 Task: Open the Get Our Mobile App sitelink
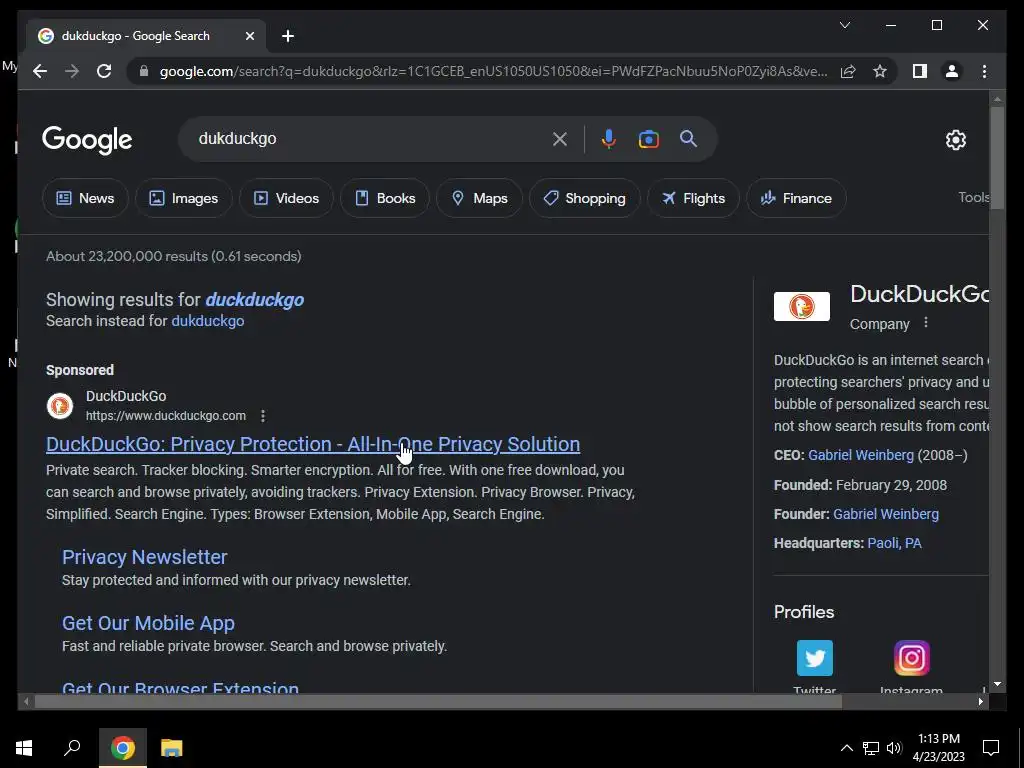tap(148, 623)
